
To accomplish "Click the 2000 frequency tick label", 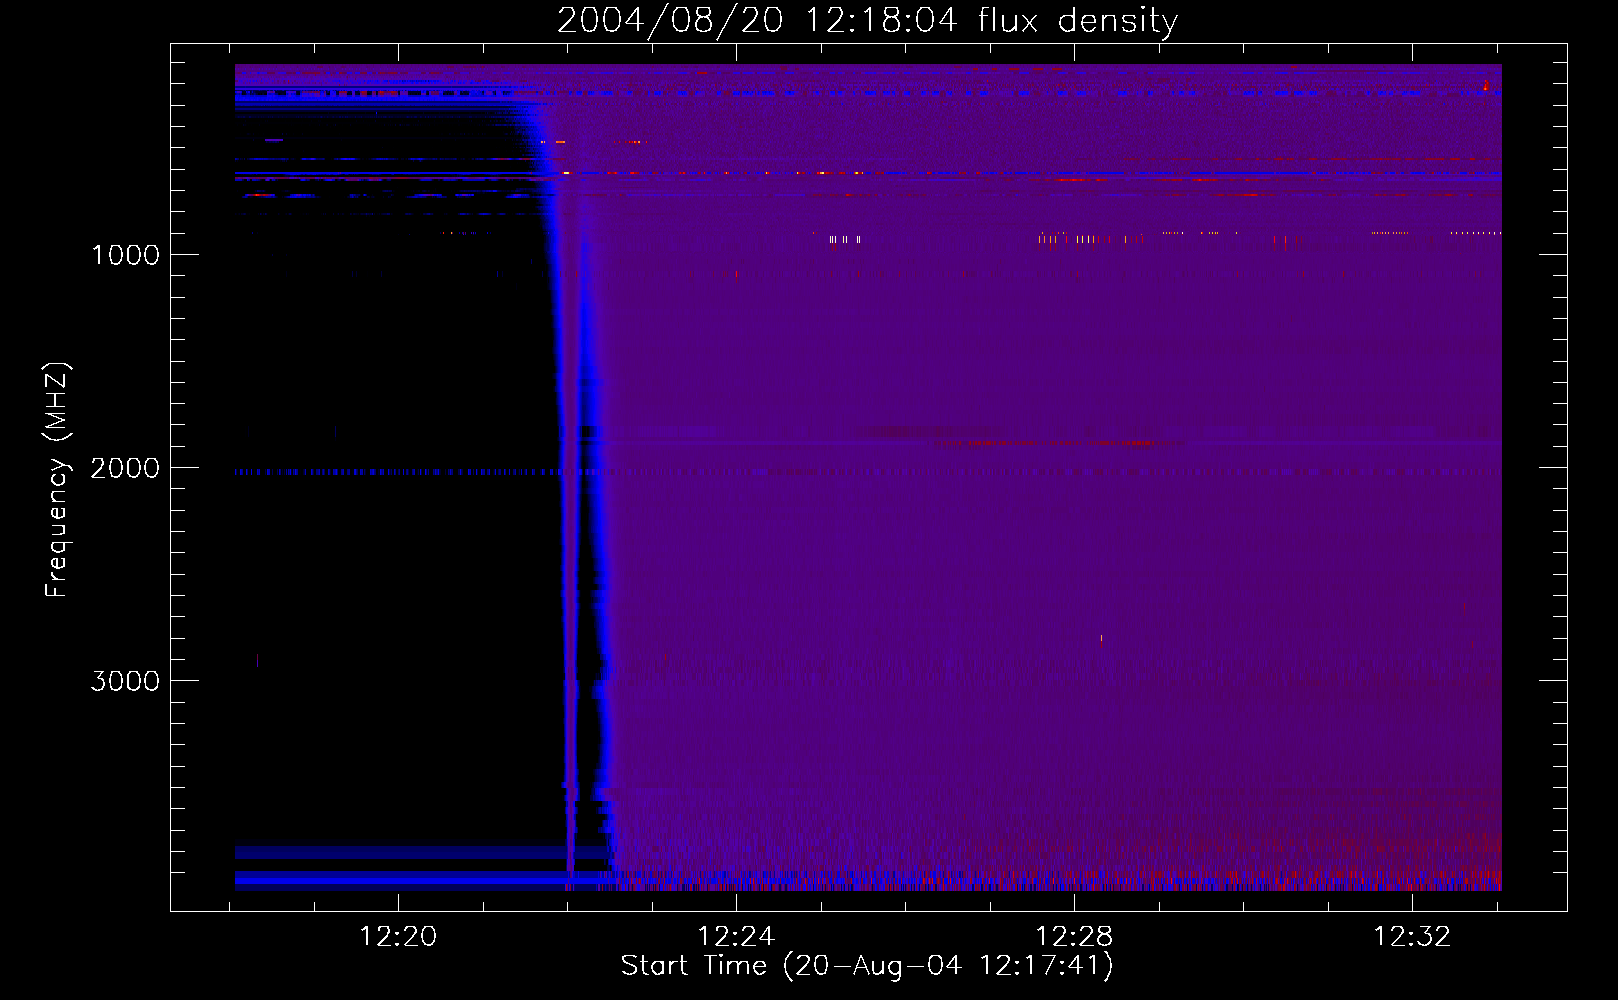I will click(125, 468).
